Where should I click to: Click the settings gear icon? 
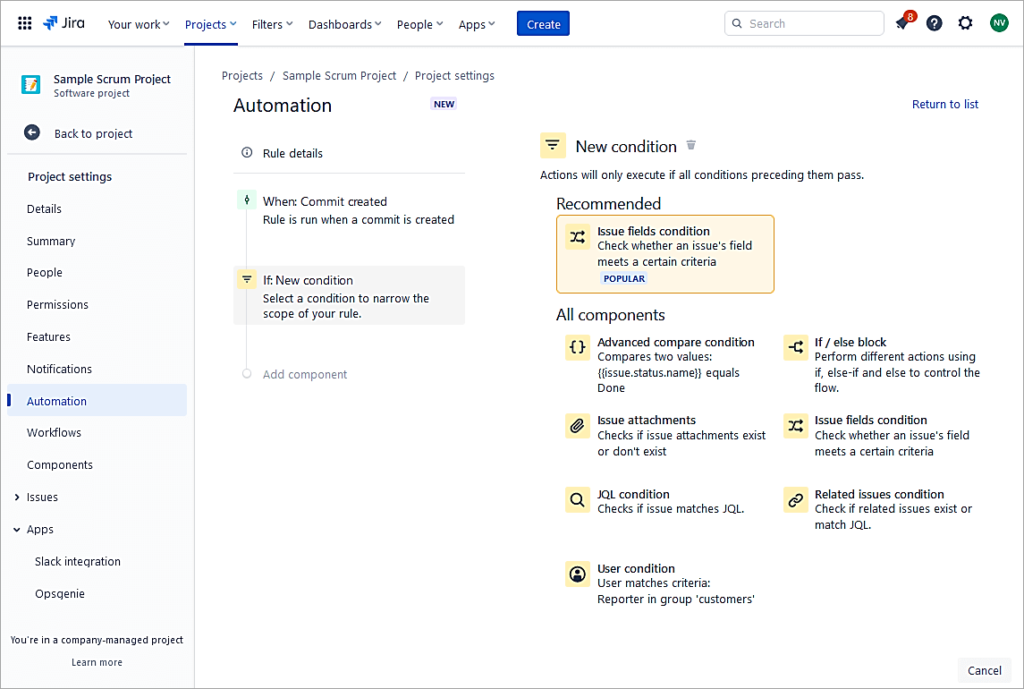tap(965, 22)
